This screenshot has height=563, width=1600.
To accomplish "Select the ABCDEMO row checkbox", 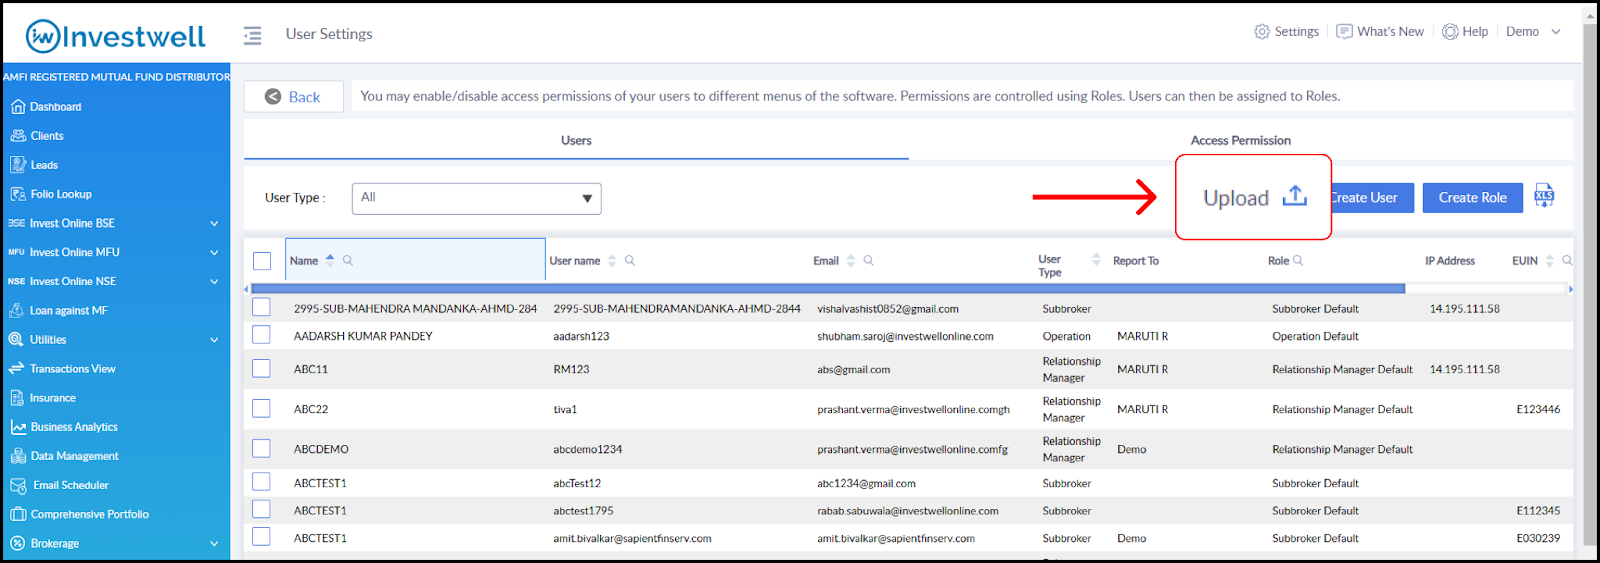I will (261, 448).
